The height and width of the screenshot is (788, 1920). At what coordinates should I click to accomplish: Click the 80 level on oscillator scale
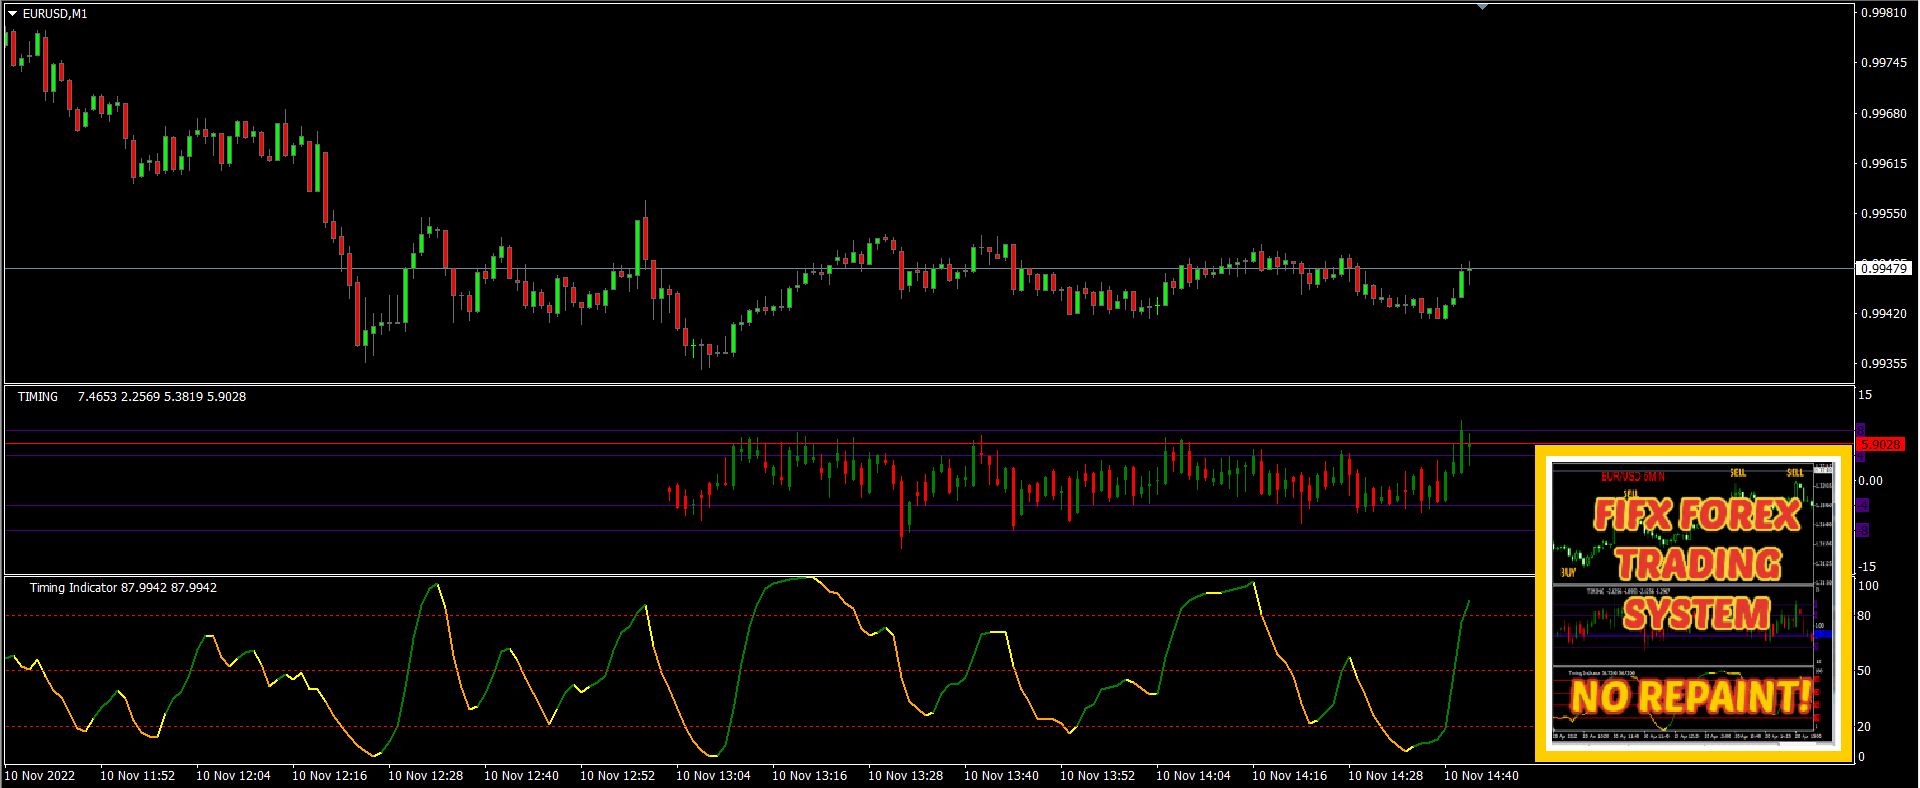coord(1864,616)
